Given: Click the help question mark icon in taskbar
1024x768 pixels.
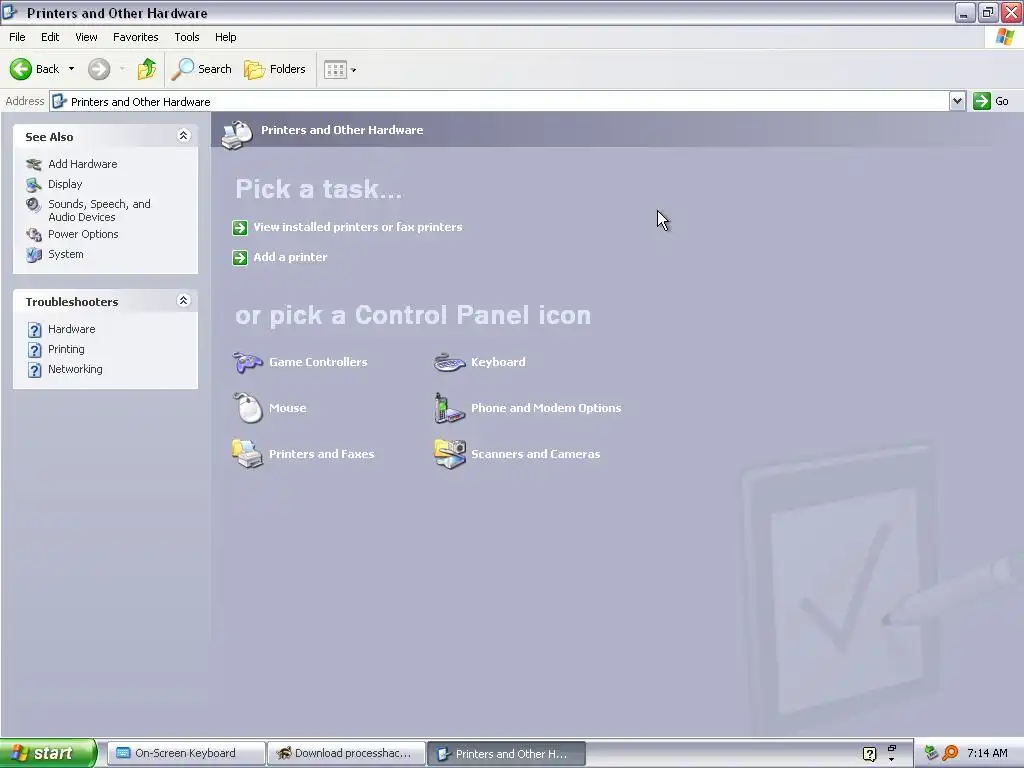Looking at the screenshot, I should pyautogui.click(x=869, y=754).
